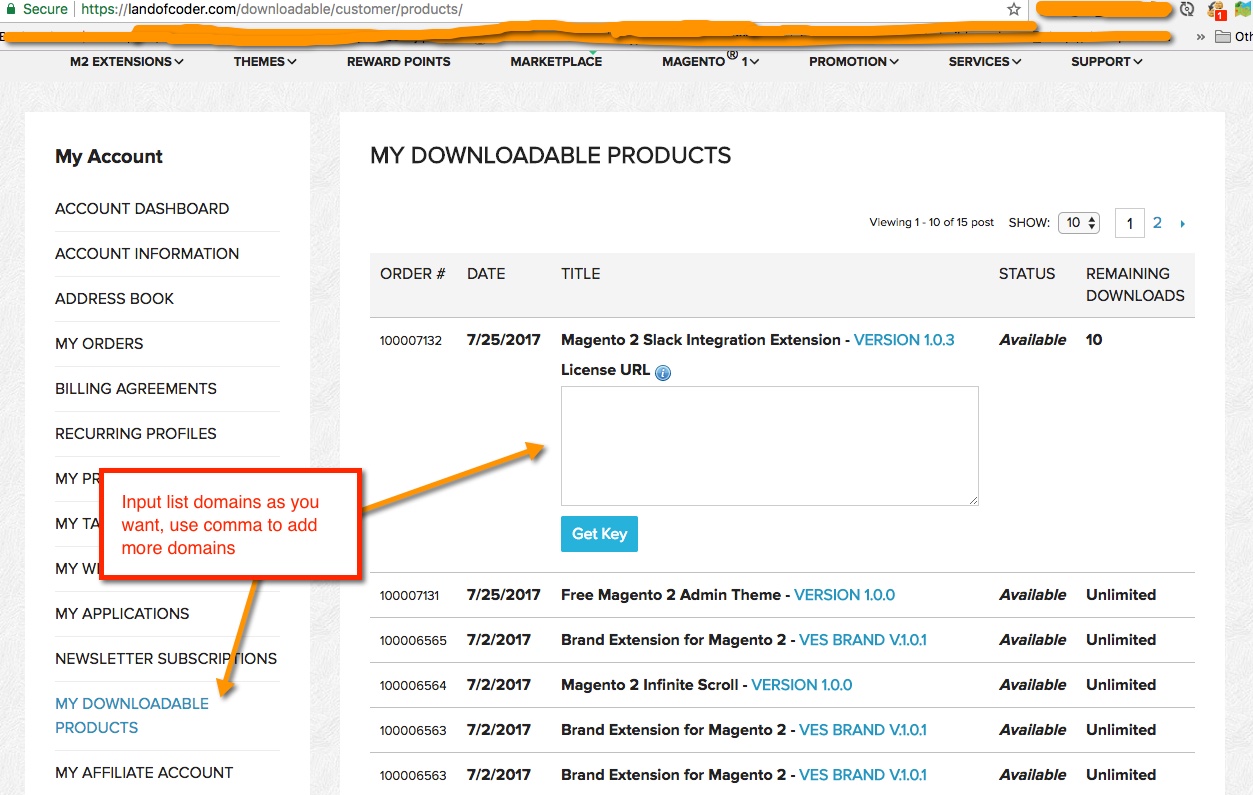Screen dimensions: 1253x795
Task: Click the Magento 2 Infinite Scroll title
Action: 649,685
